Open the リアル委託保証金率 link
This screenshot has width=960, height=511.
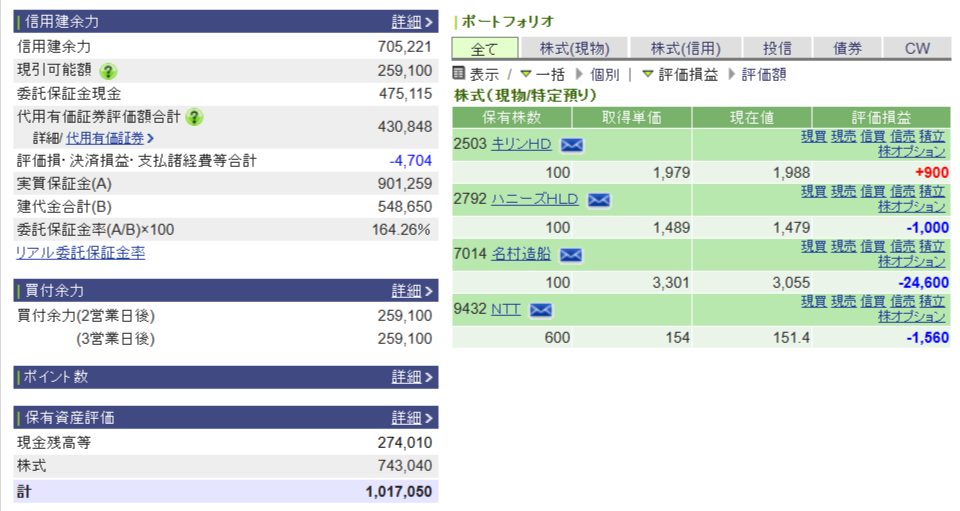click(80, 253)
